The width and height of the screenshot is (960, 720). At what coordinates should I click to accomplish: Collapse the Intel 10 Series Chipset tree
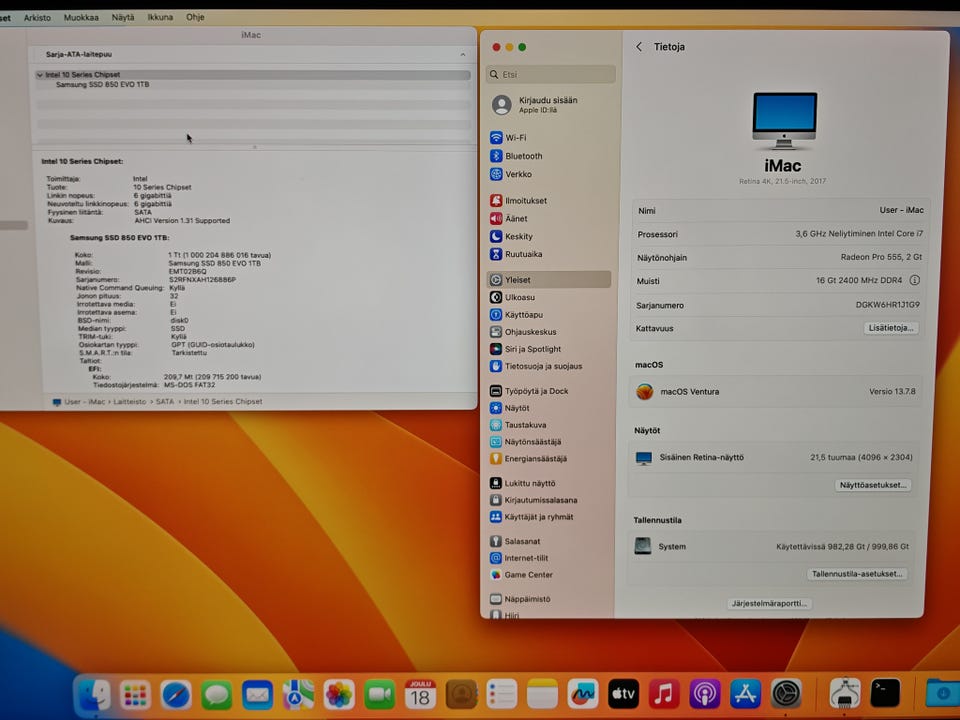click(40, 75)
